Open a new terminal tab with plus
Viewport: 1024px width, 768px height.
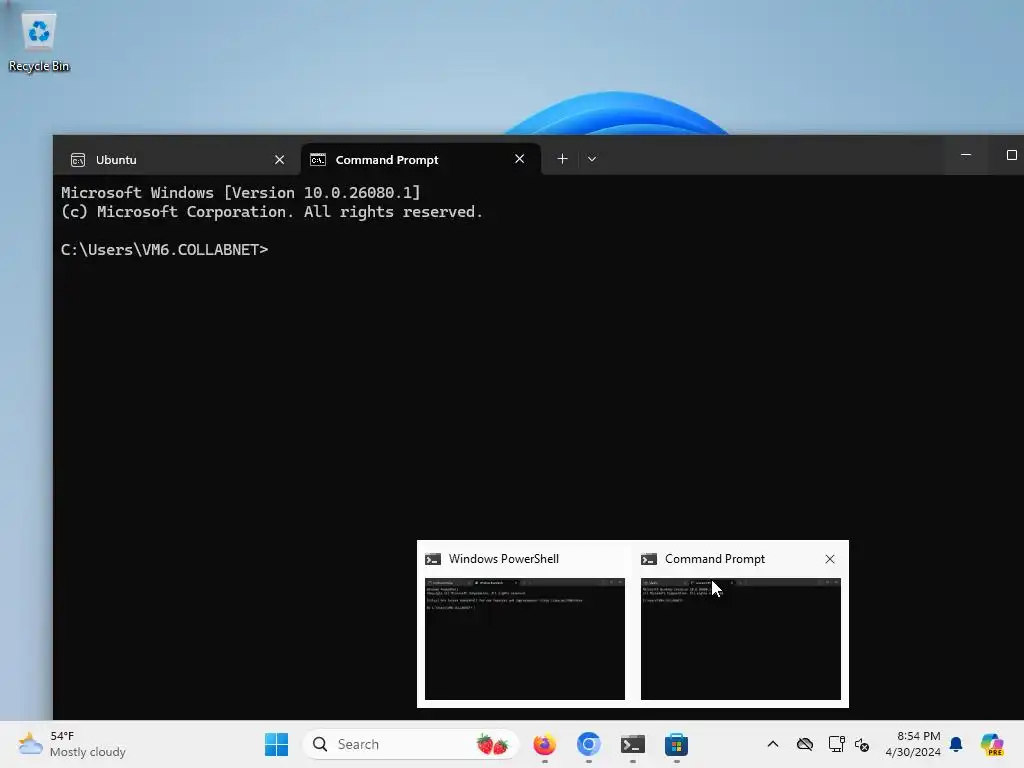[562, 159]
